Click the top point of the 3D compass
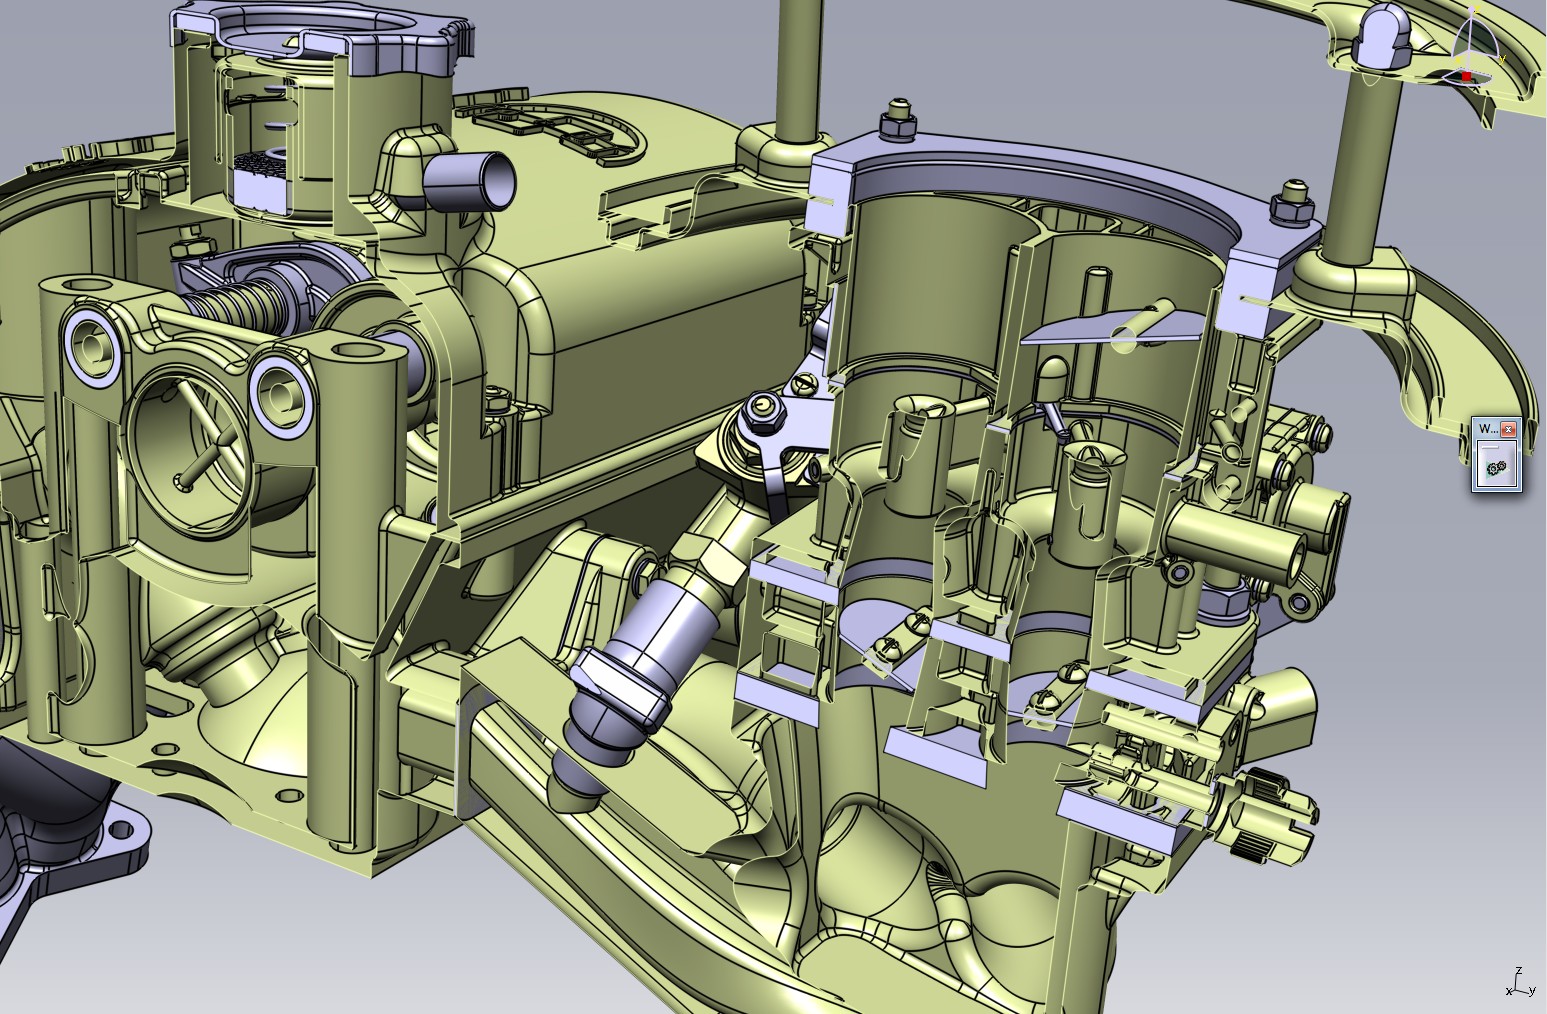Image resolution: width=1547 pixels, height=1014 pixels. pyautogui.click(x=1471, y=9)
